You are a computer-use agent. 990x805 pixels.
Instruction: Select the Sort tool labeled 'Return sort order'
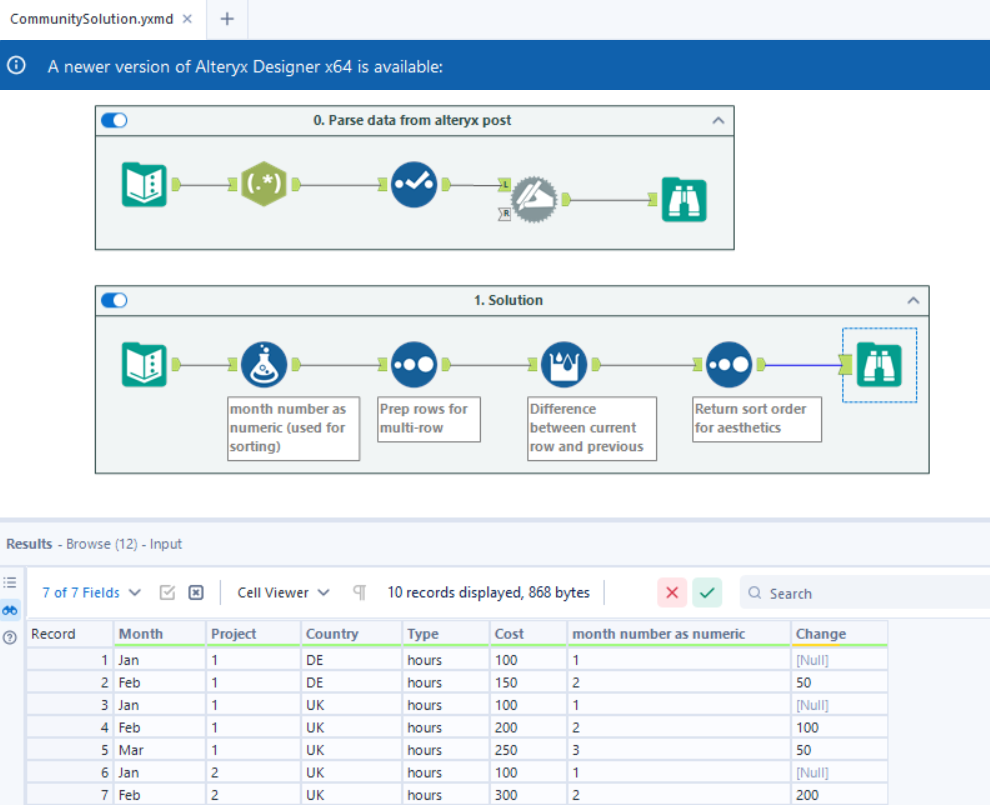click(x=729, y=363)
